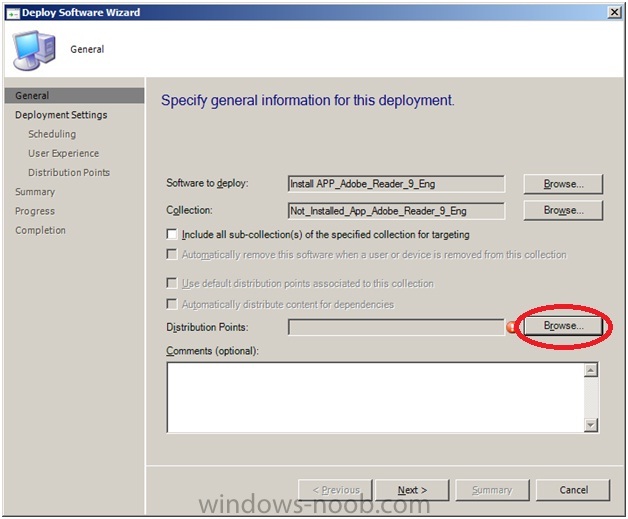Go to the User Experience step
This screenshot has width=628, height=519.
coord(64,153)
